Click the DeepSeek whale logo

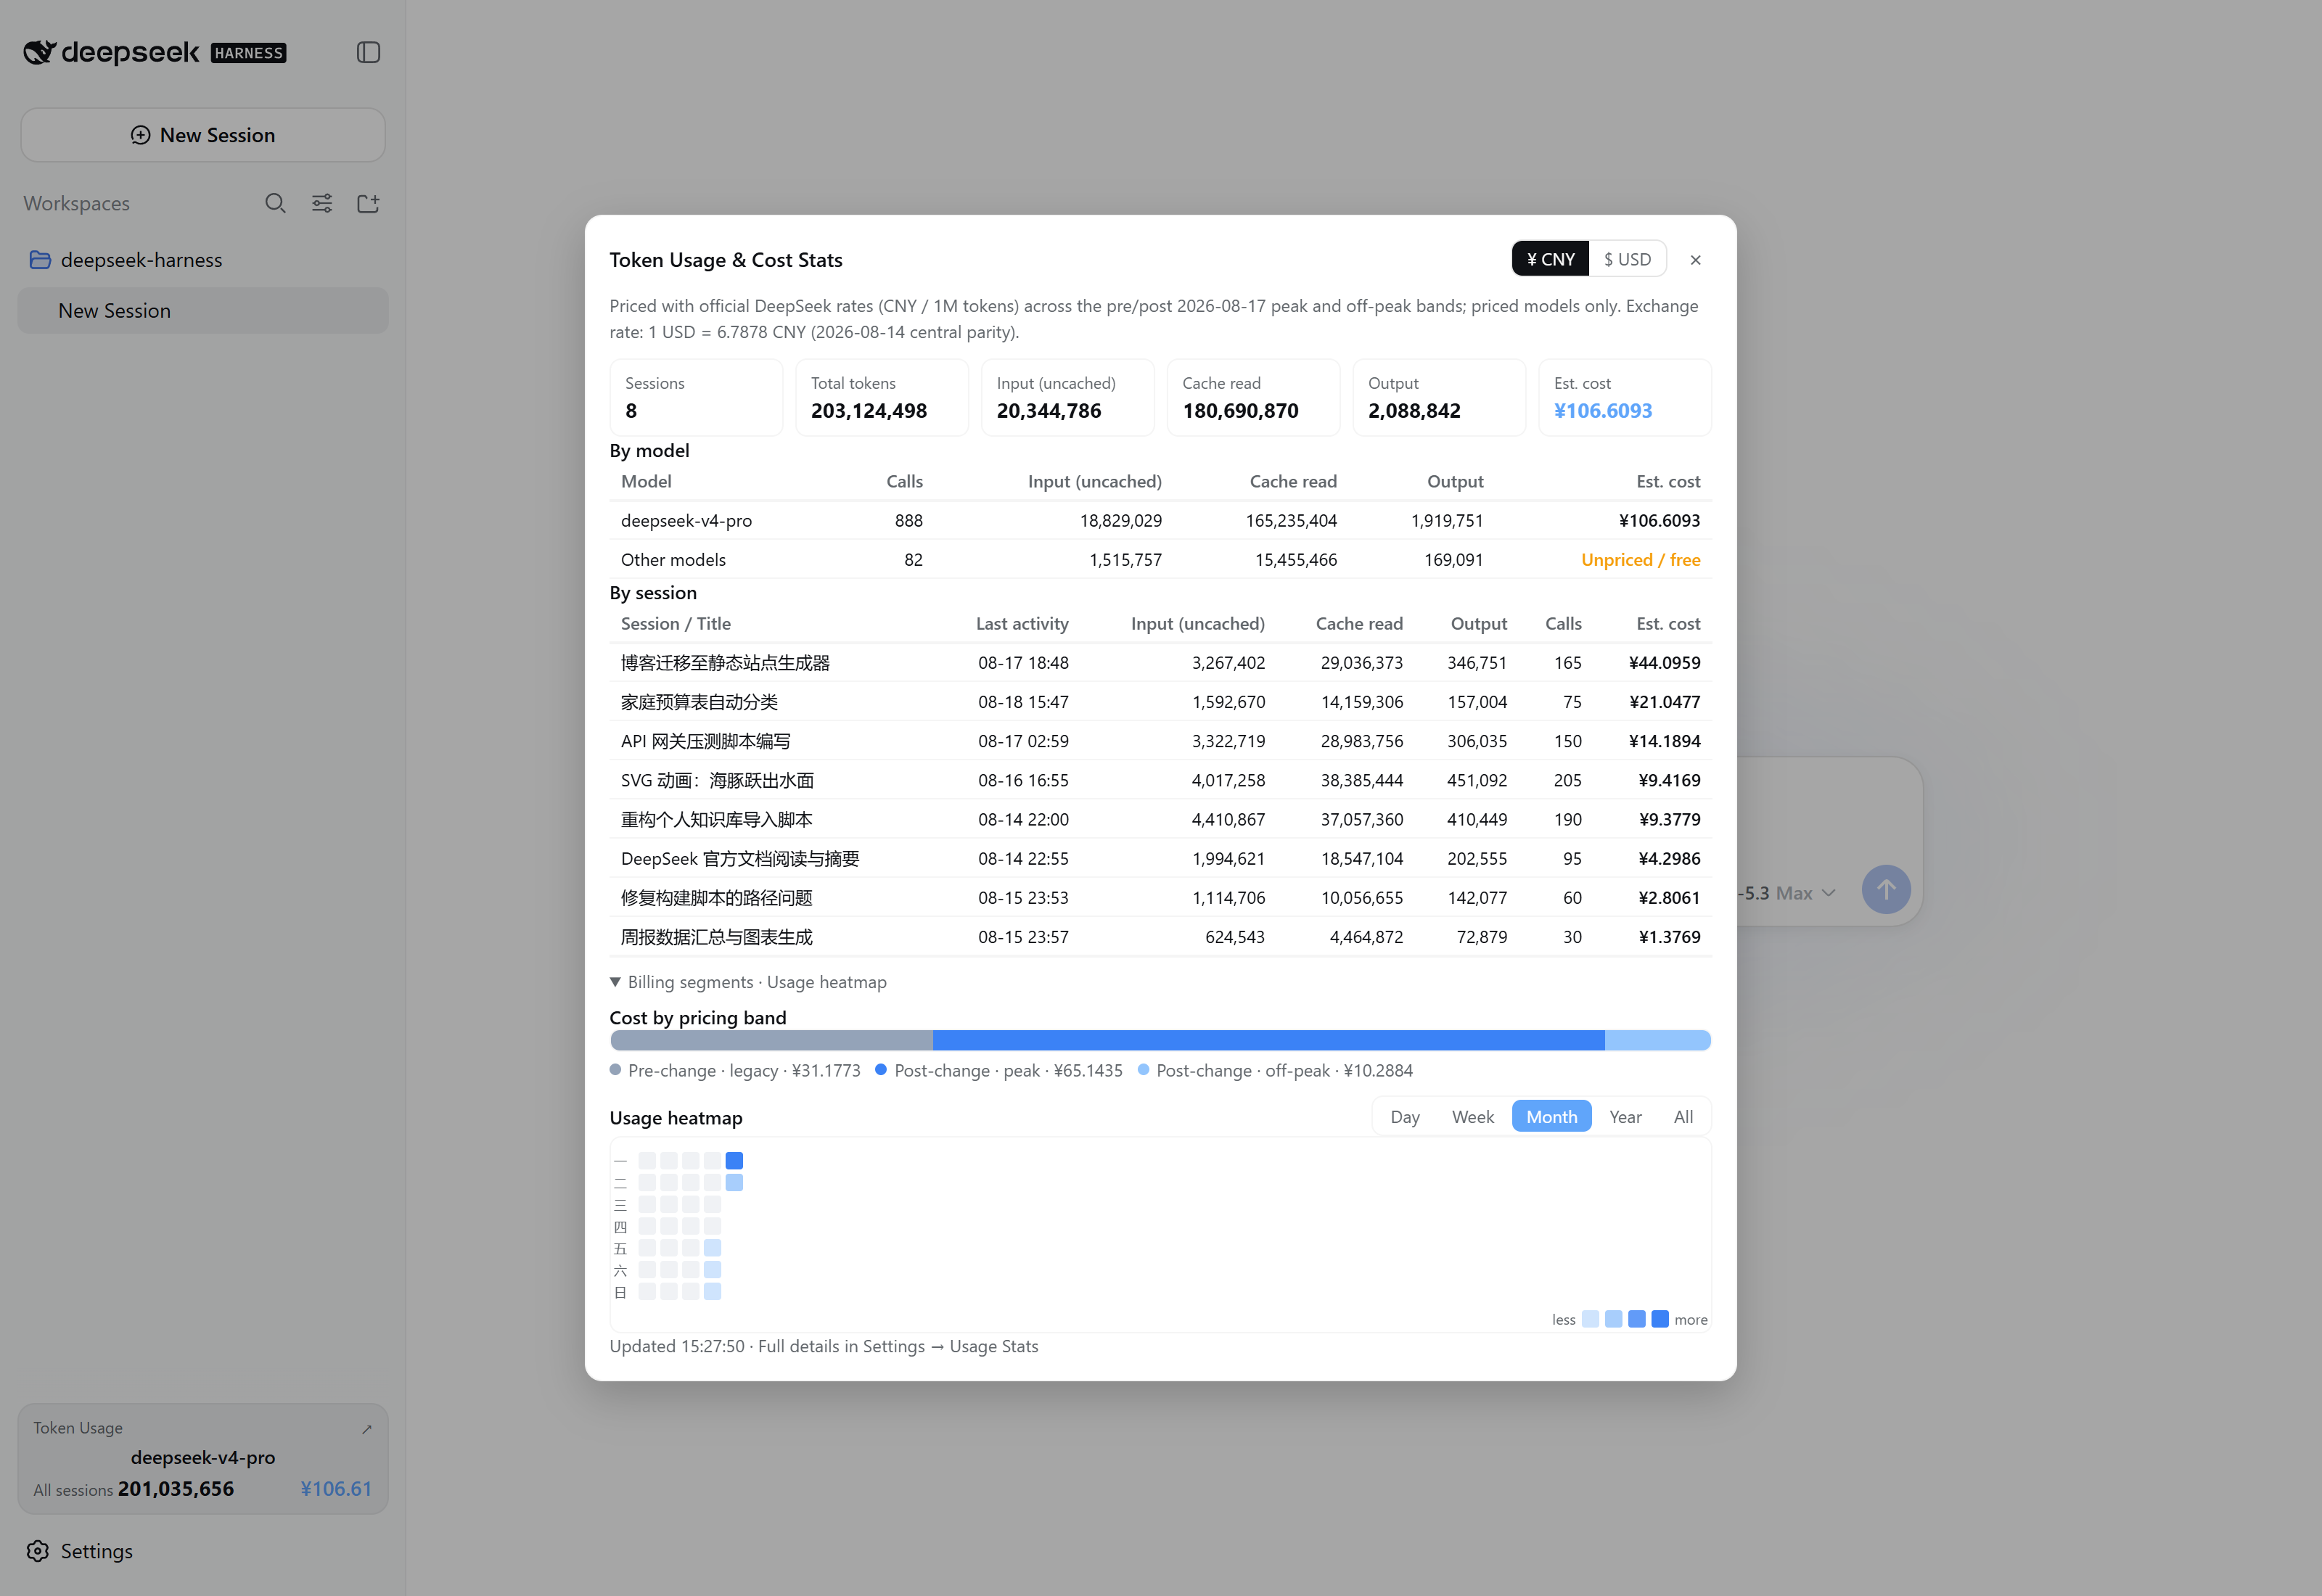39,52
